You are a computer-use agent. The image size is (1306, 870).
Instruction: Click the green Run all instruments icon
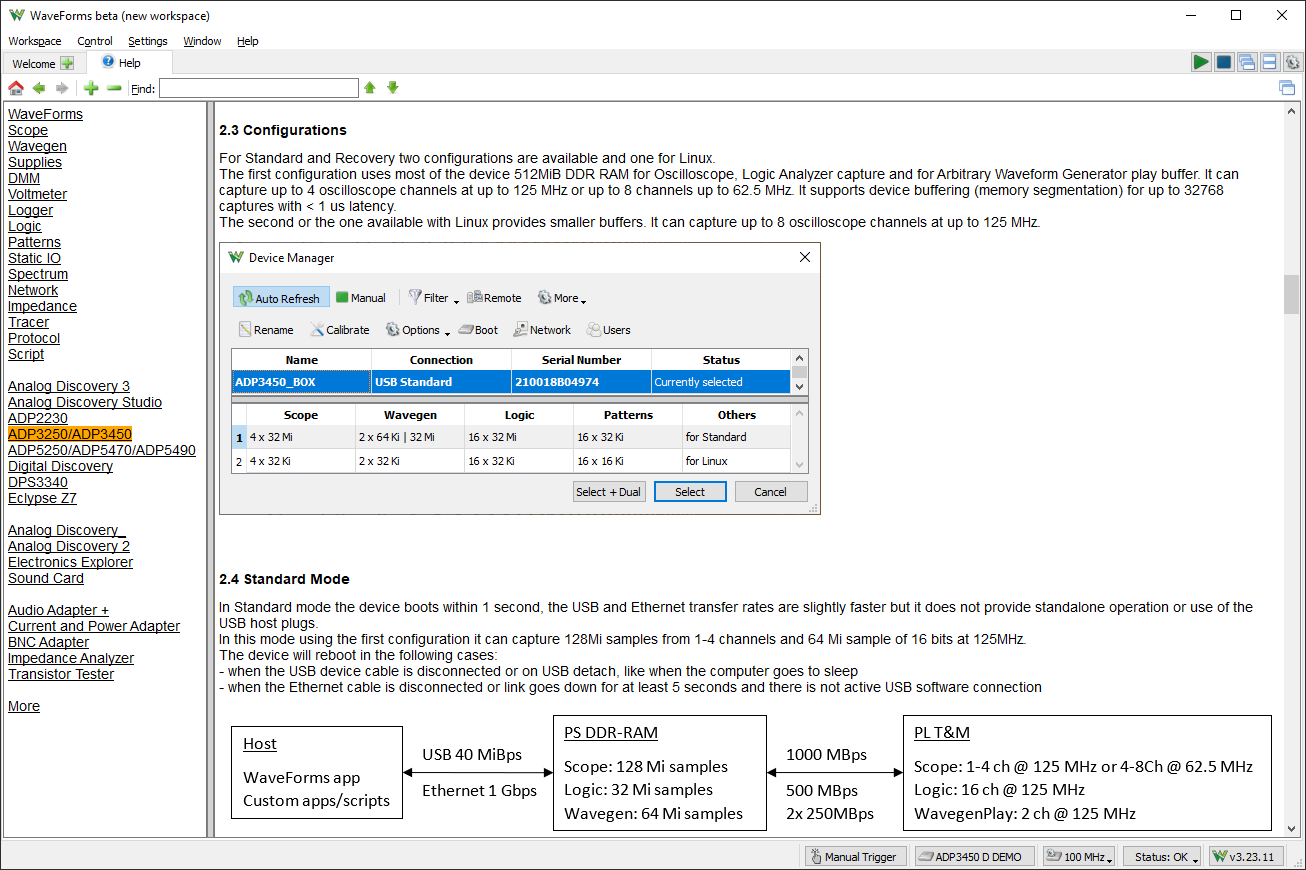(1201, 62)
